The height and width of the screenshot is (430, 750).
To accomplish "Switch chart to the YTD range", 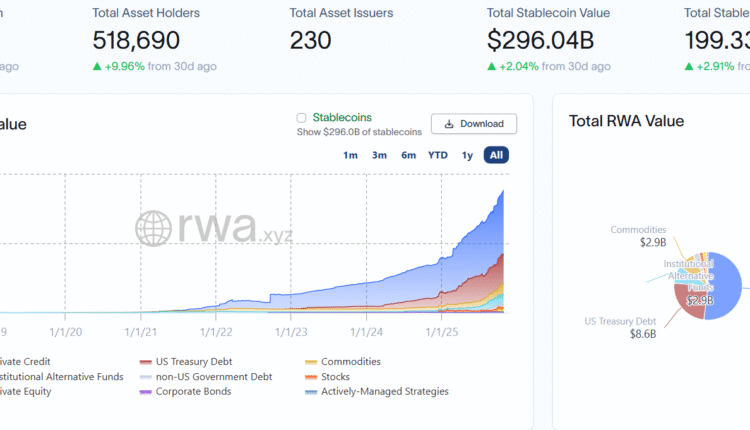I will (x=437, y=155).
